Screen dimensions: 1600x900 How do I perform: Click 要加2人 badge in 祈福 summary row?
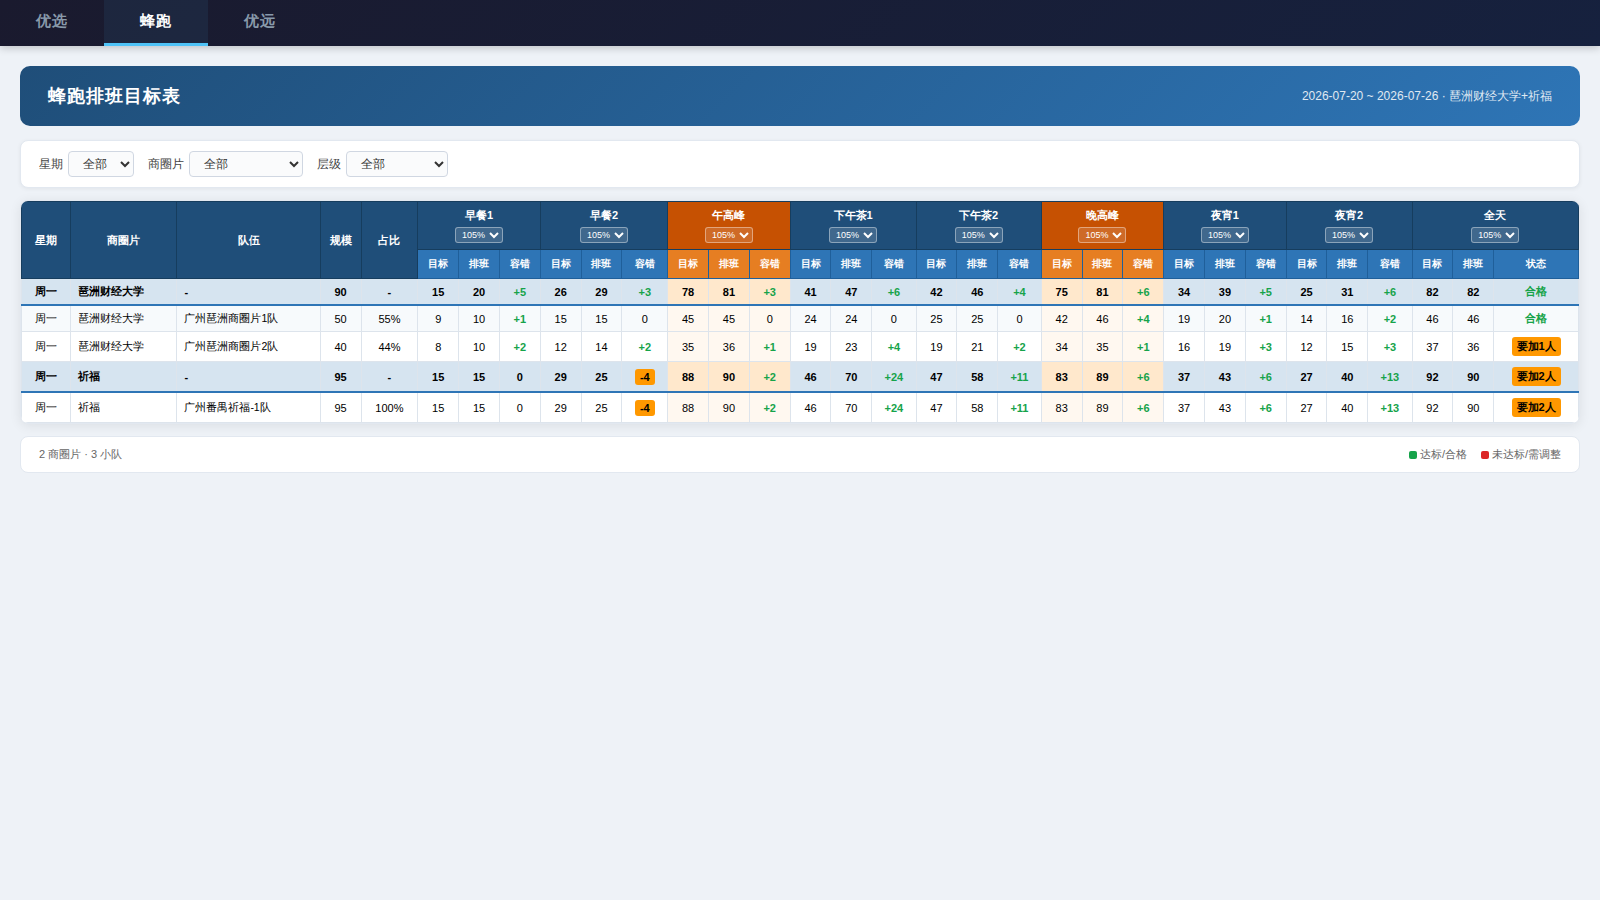tap(1536, 377)
